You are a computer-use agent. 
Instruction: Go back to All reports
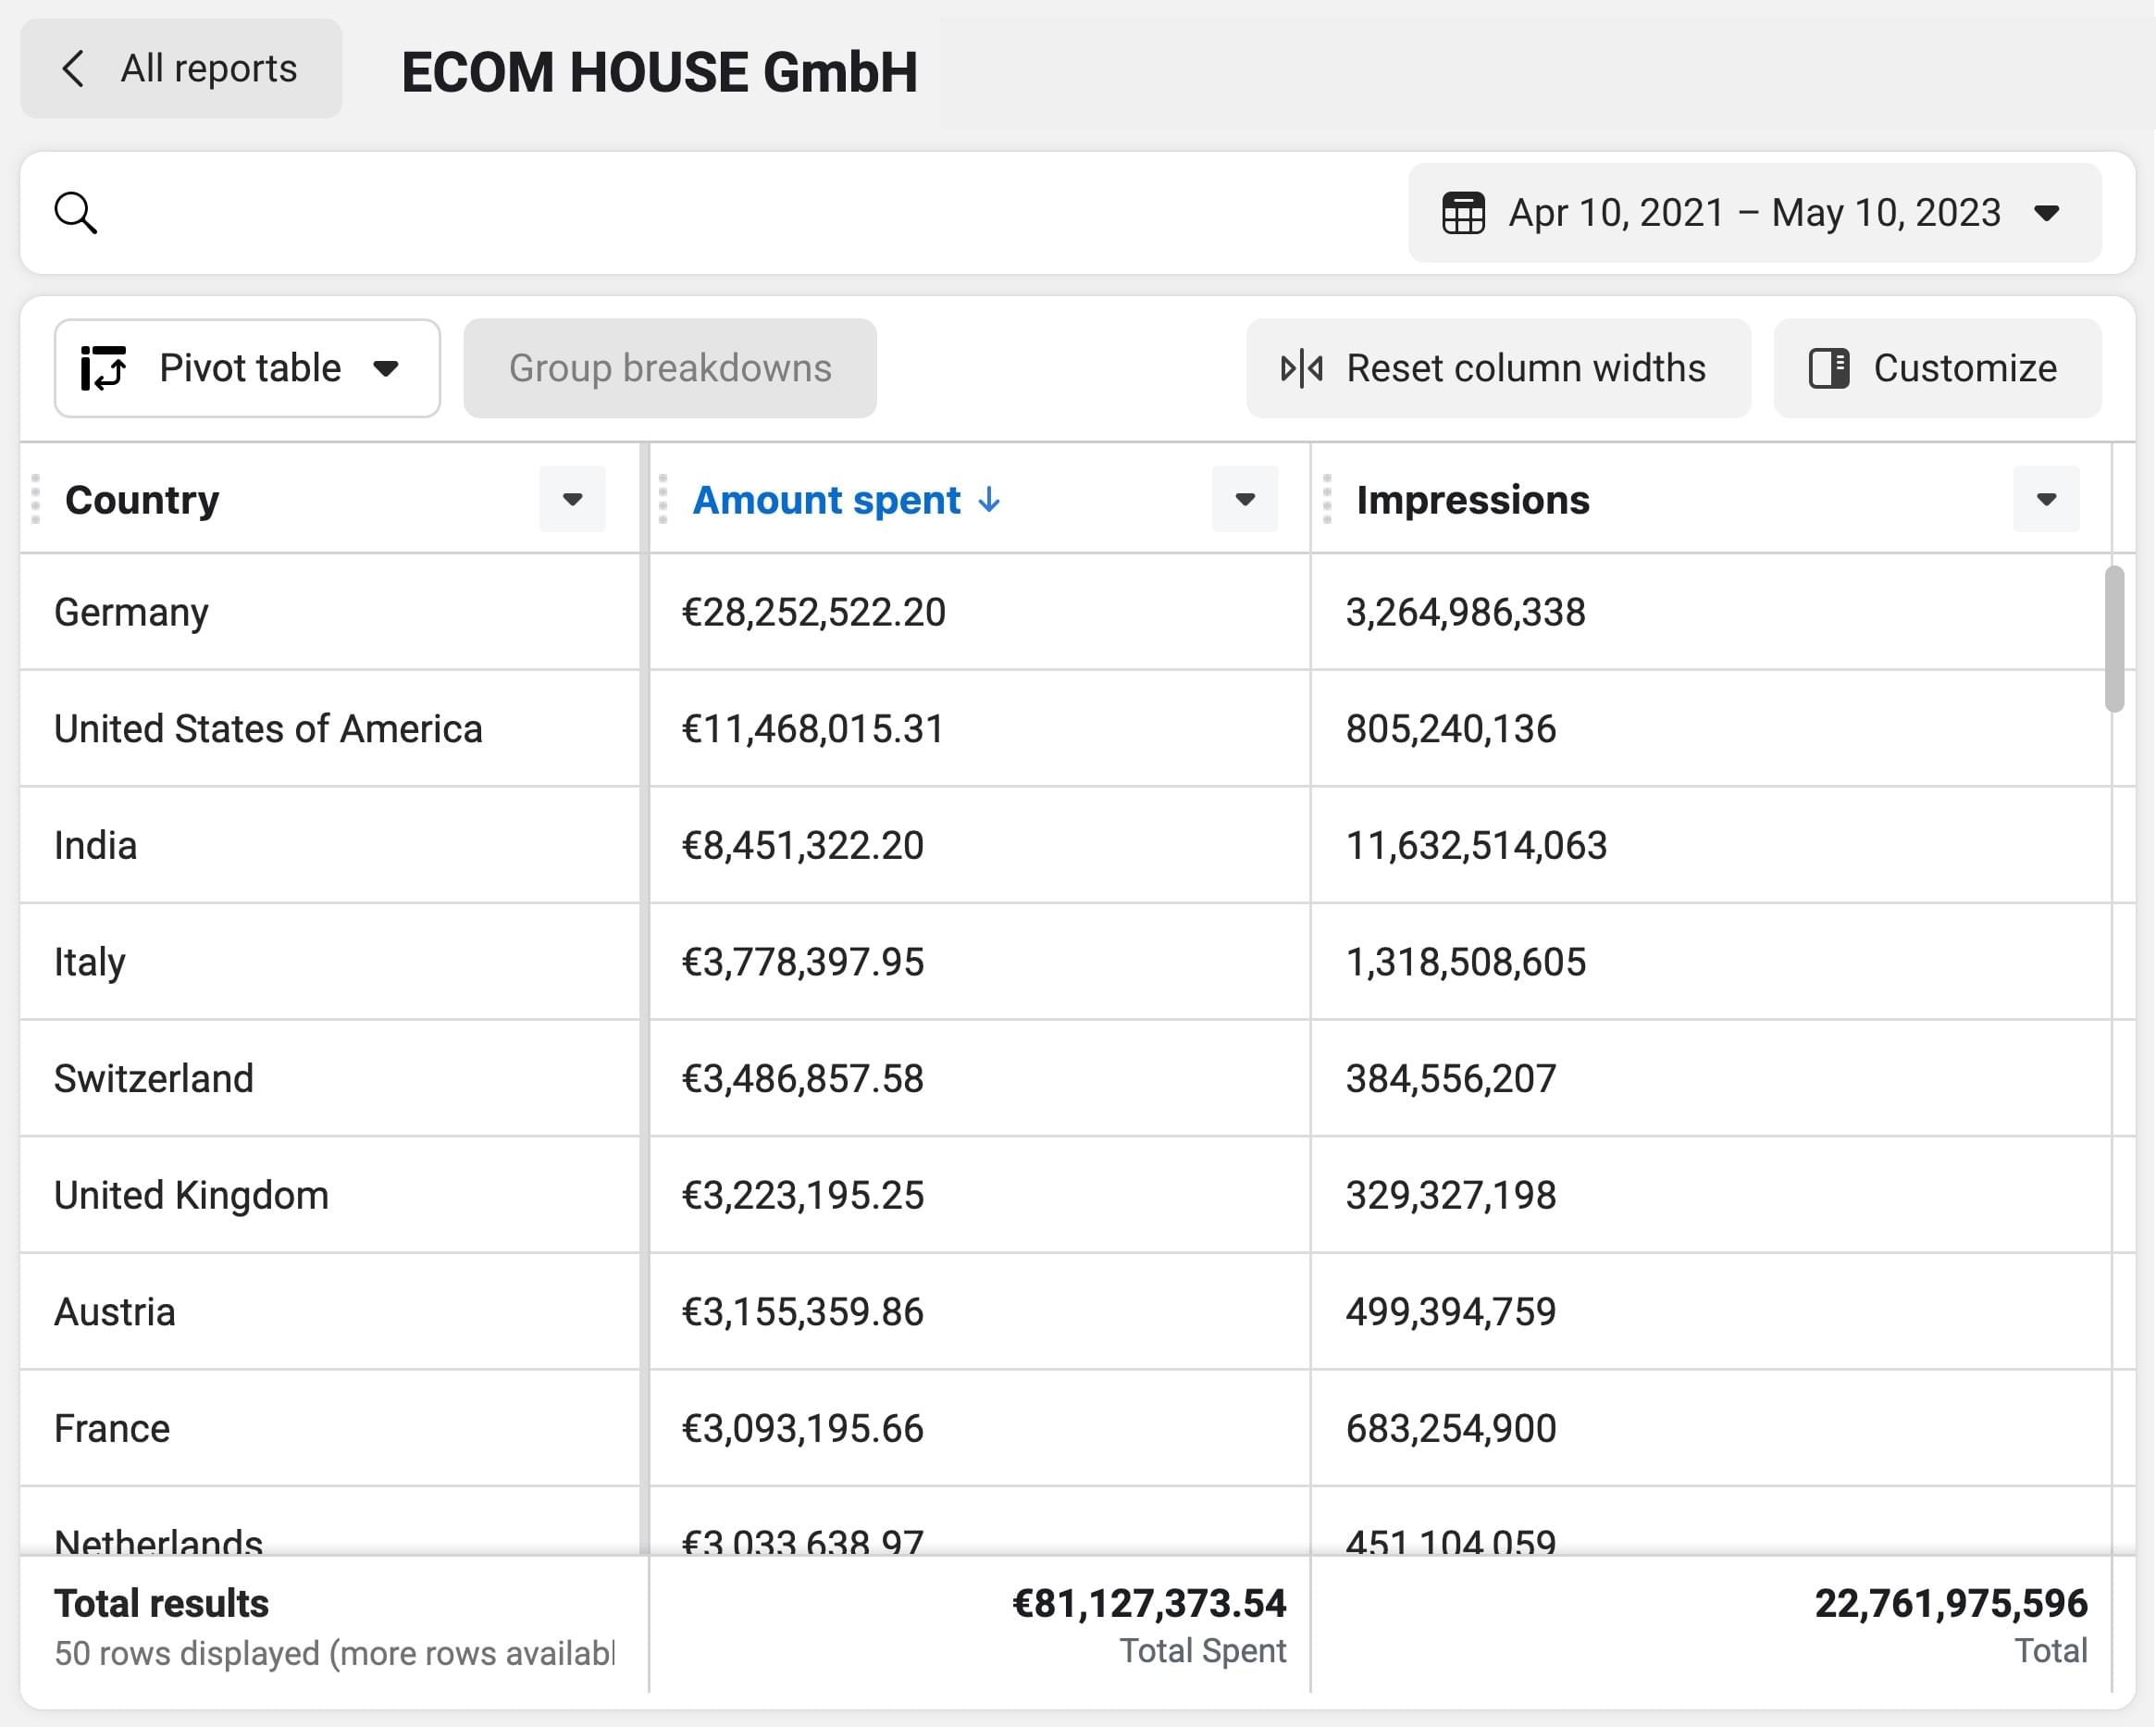tap(181, 69)
